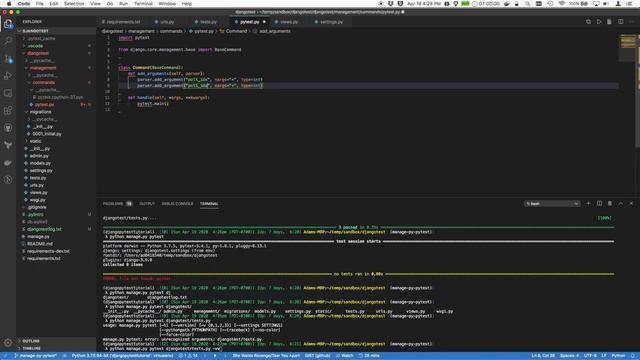Click the errors and warnings count in status bar
640x360 pixels.
pyautogui.click(x=188, y=356)
